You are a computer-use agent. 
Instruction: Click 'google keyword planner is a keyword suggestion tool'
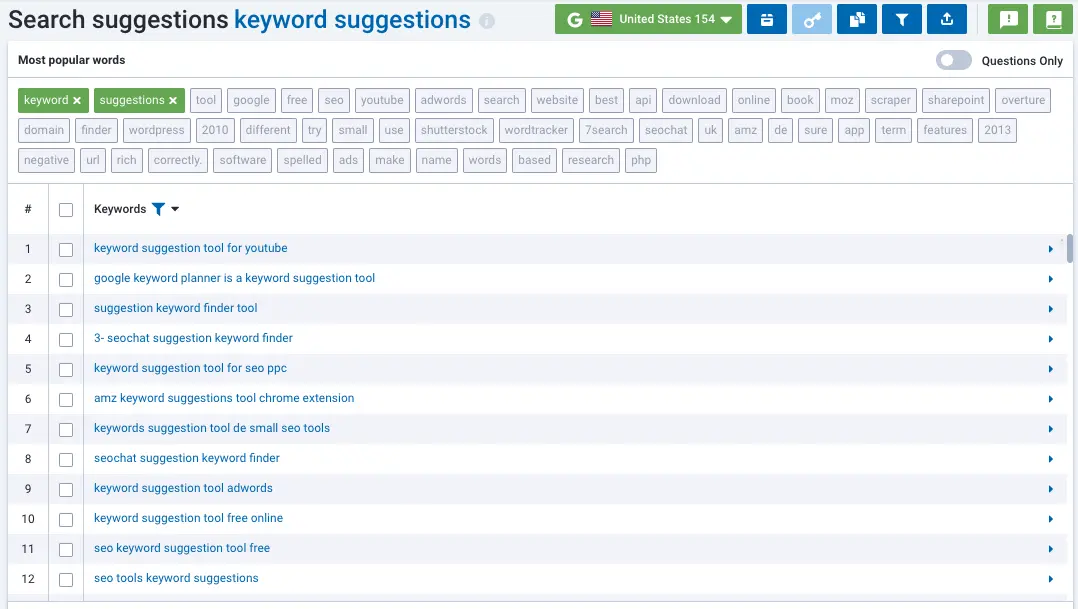pos(234,278)
